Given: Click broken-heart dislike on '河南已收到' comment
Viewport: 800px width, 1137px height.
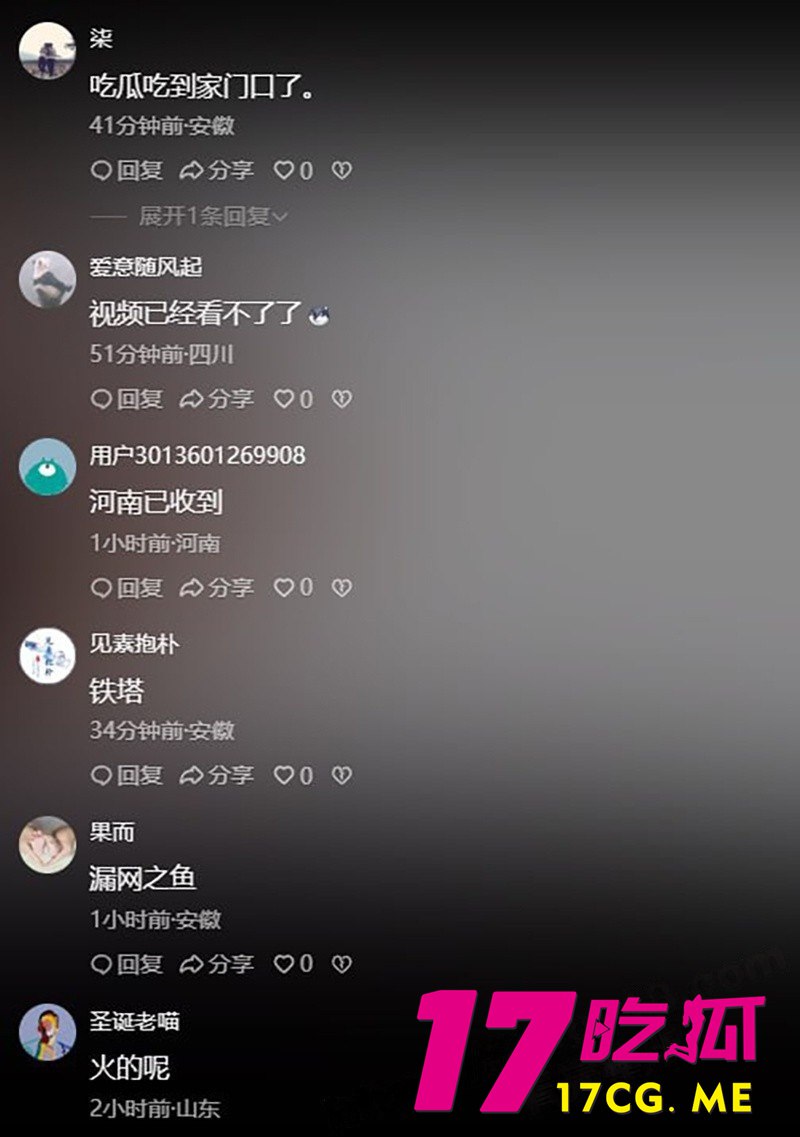Looking at the screenshot, I should [342, 587].
